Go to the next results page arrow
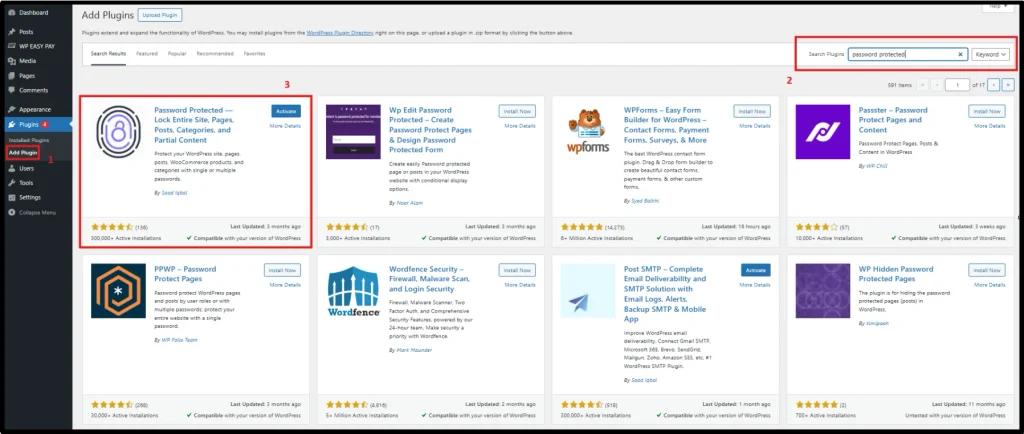The width and height of the screenshot is (1024, 434). pyautogui.click(x=993, y=85)
